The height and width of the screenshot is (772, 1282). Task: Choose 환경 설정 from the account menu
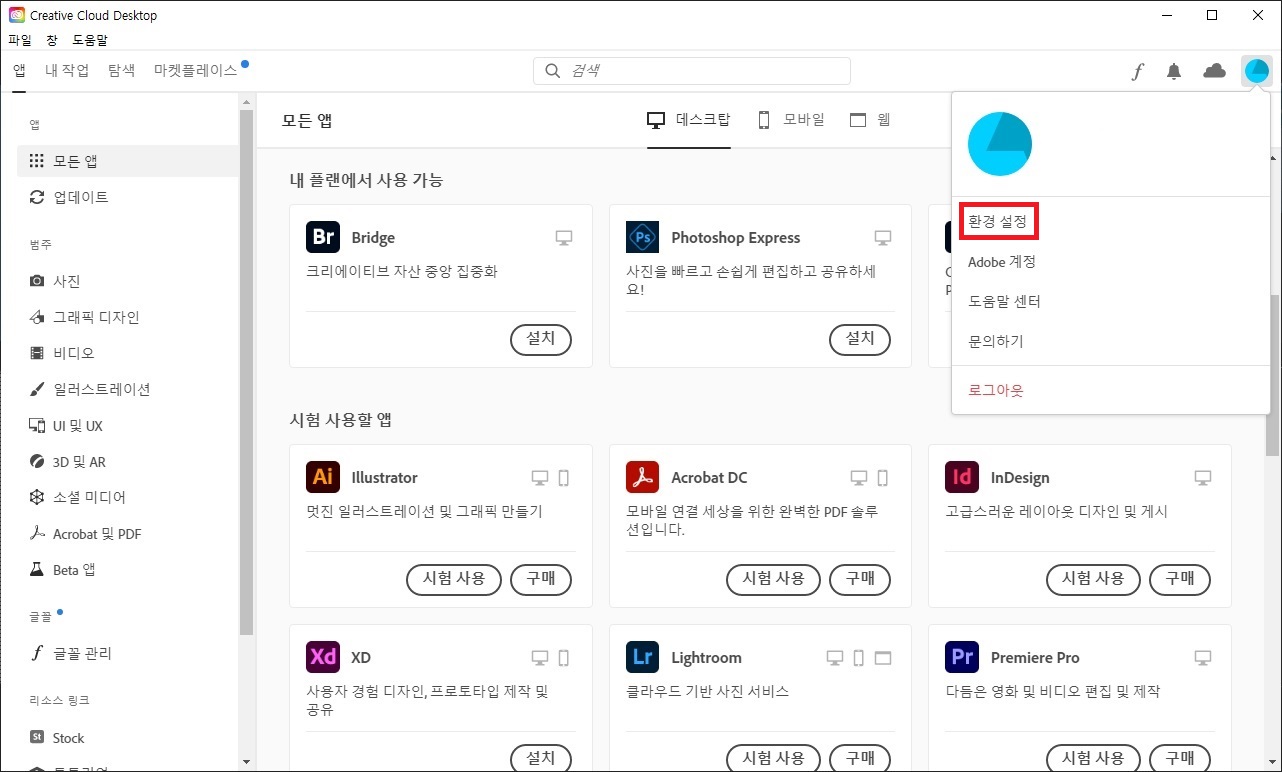(998, 221)
